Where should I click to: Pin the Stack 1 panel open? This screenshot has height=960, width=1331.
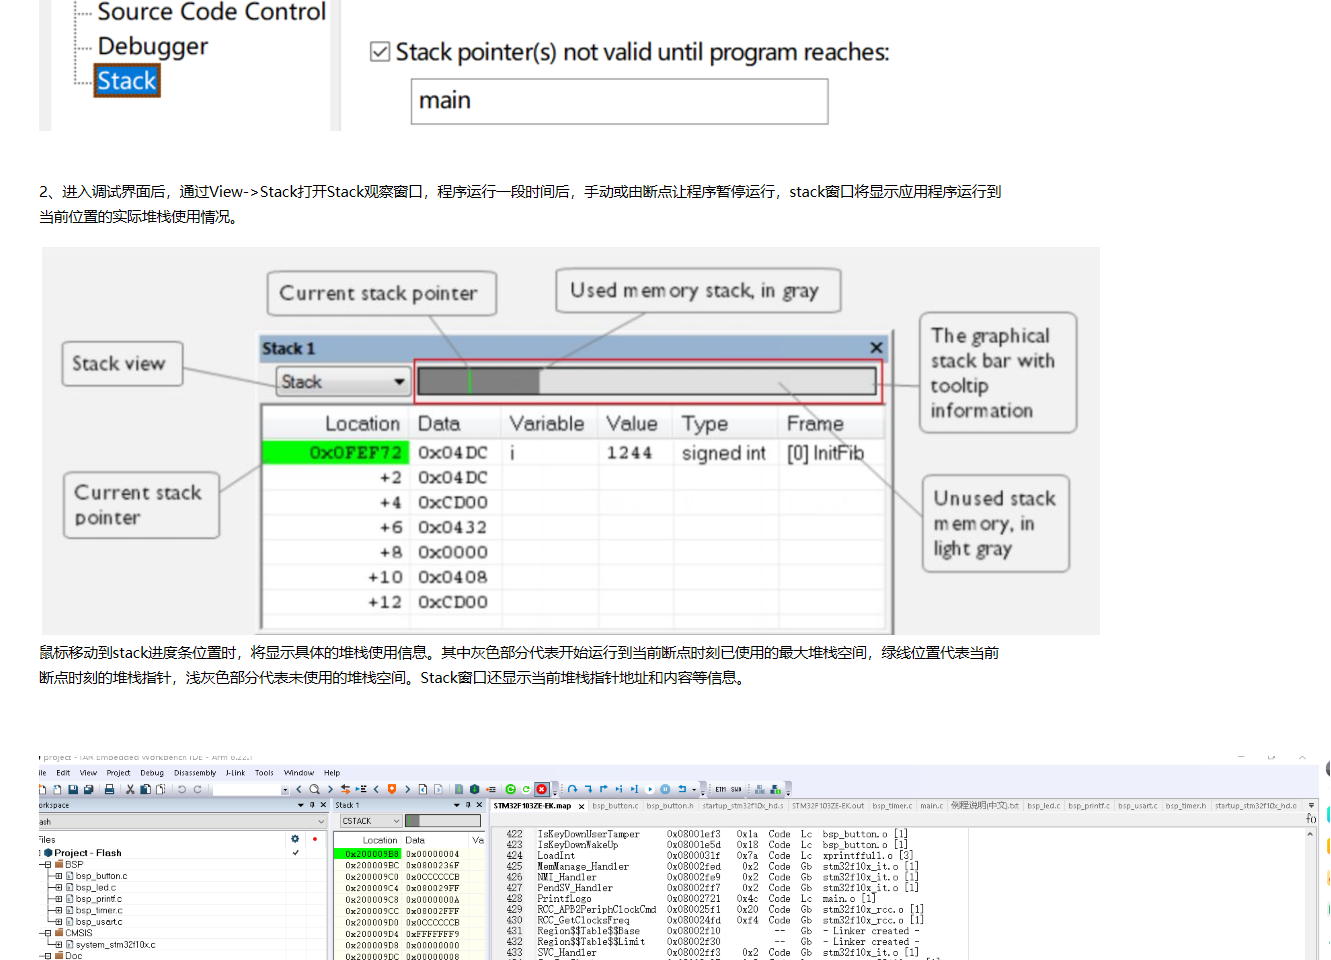(x=469, y=805)
